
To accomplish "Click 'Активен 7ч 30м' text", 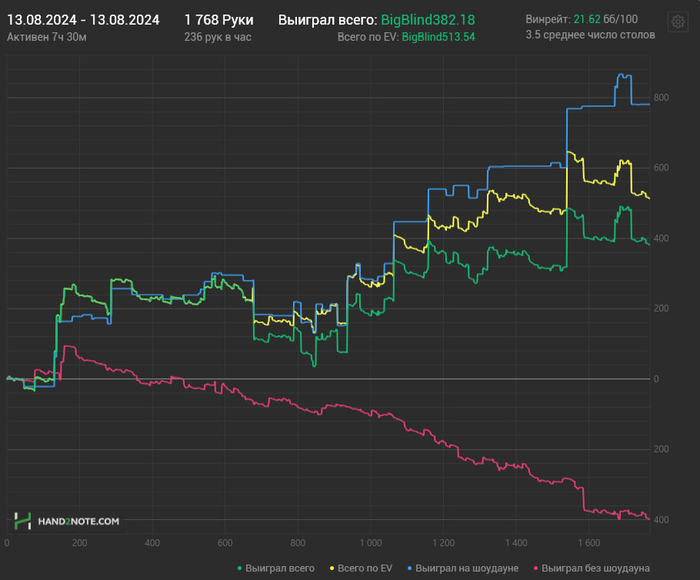I will click(x=46, y=37).
